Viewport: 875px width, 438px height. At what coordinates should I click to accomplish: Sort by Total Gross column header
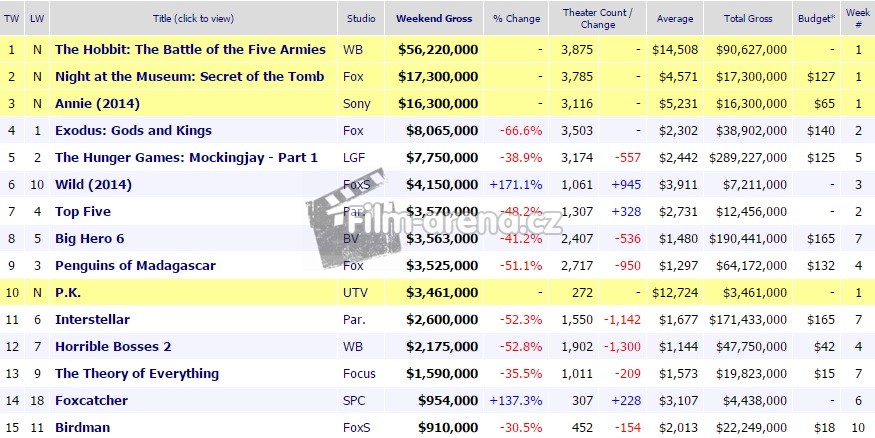pos(745,18)
